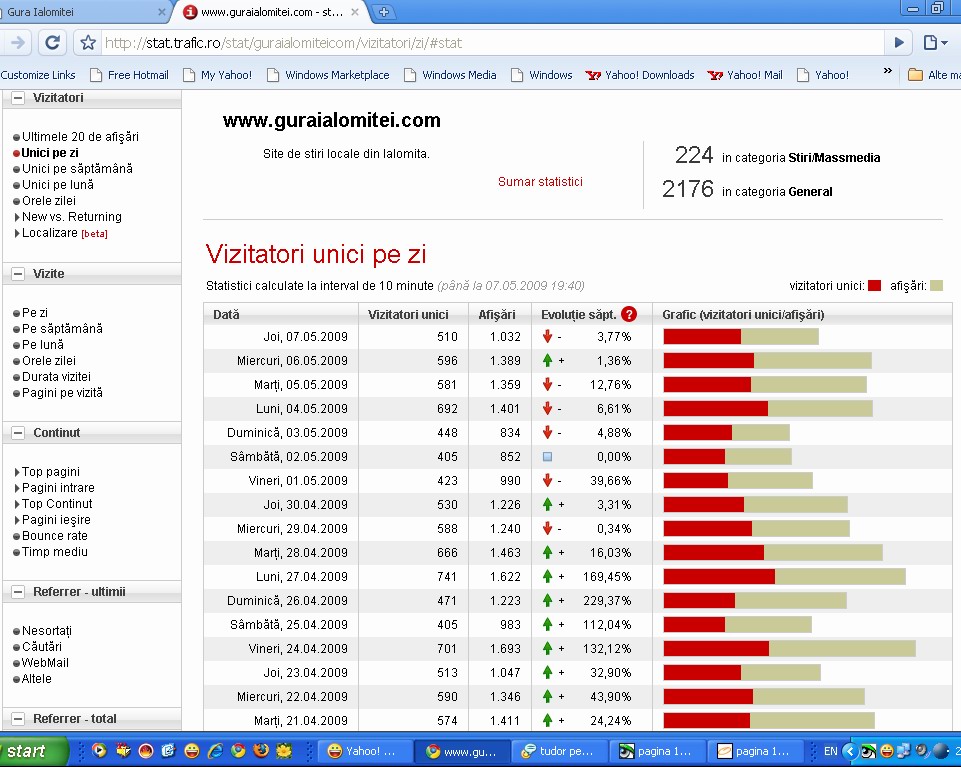Click the browser reload button
This screenshot has height=767, width=961.
coord(53,43)
